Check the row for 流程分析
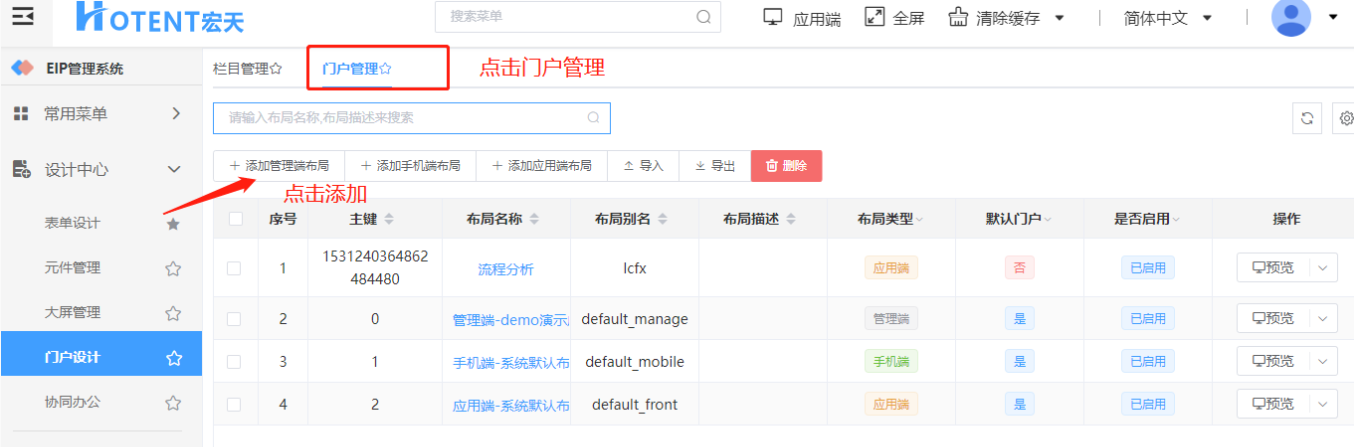Screen dimensions: 1354x447 pos(234,268)
